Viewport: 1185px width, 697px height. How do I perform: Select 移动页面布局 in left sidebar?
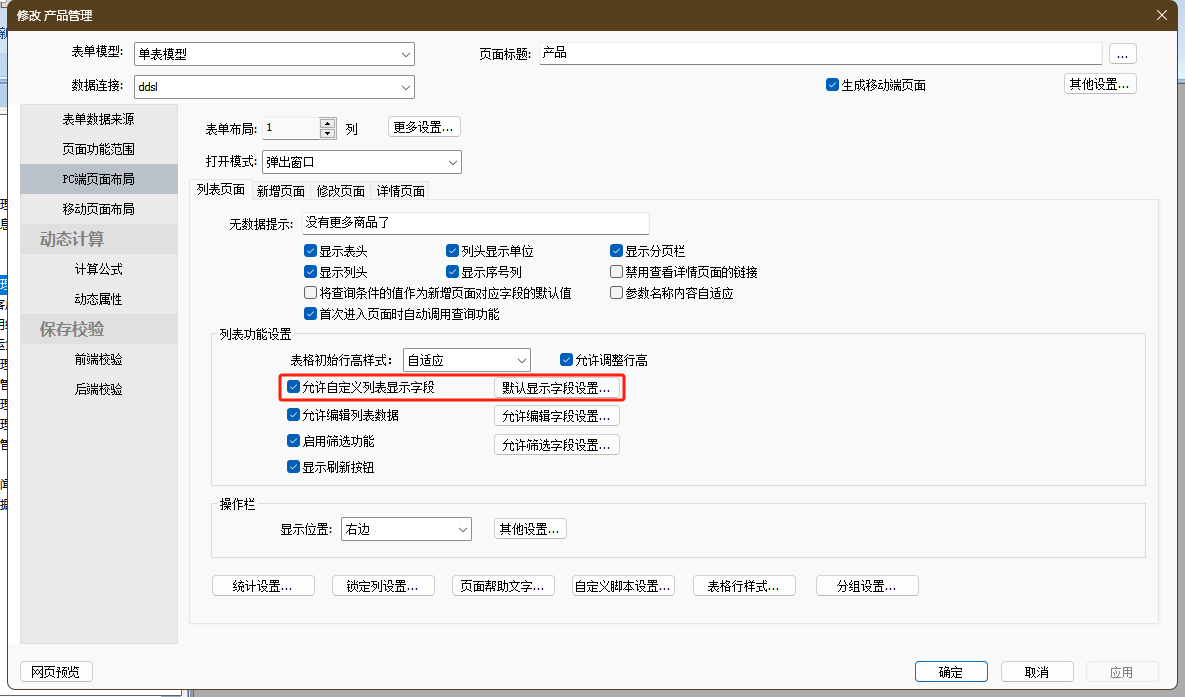(98, 209)
